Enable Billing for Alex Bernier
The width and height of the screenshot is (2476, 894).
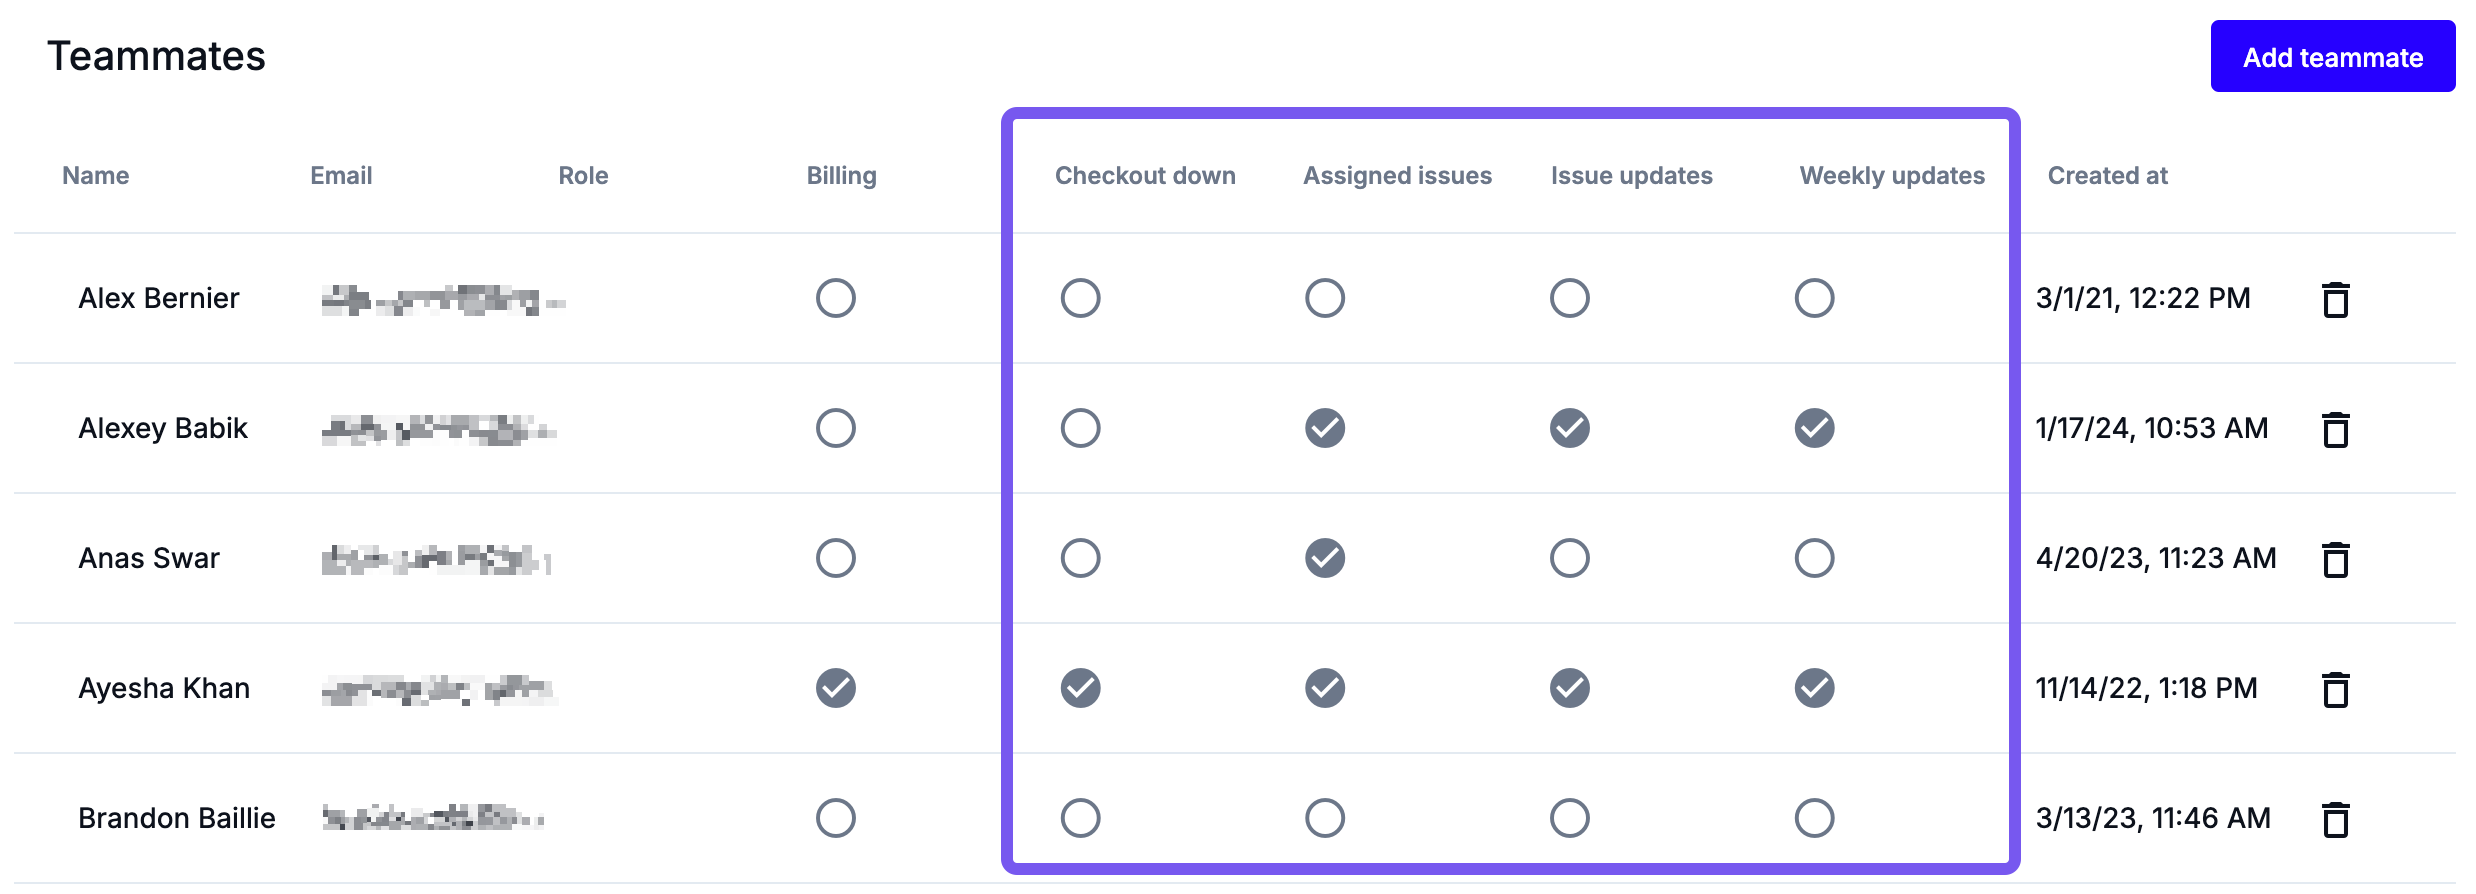click(835, 298)
